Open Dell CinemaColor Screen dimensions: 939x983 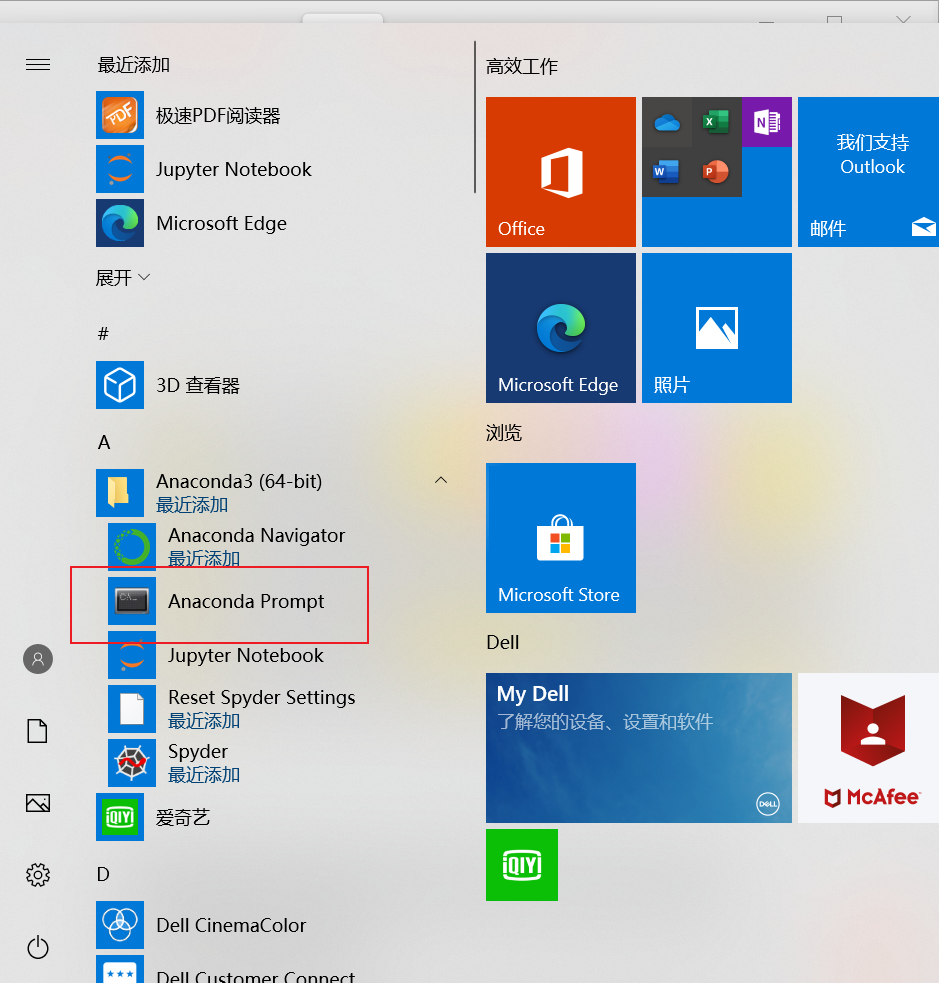tap(201, 925)
